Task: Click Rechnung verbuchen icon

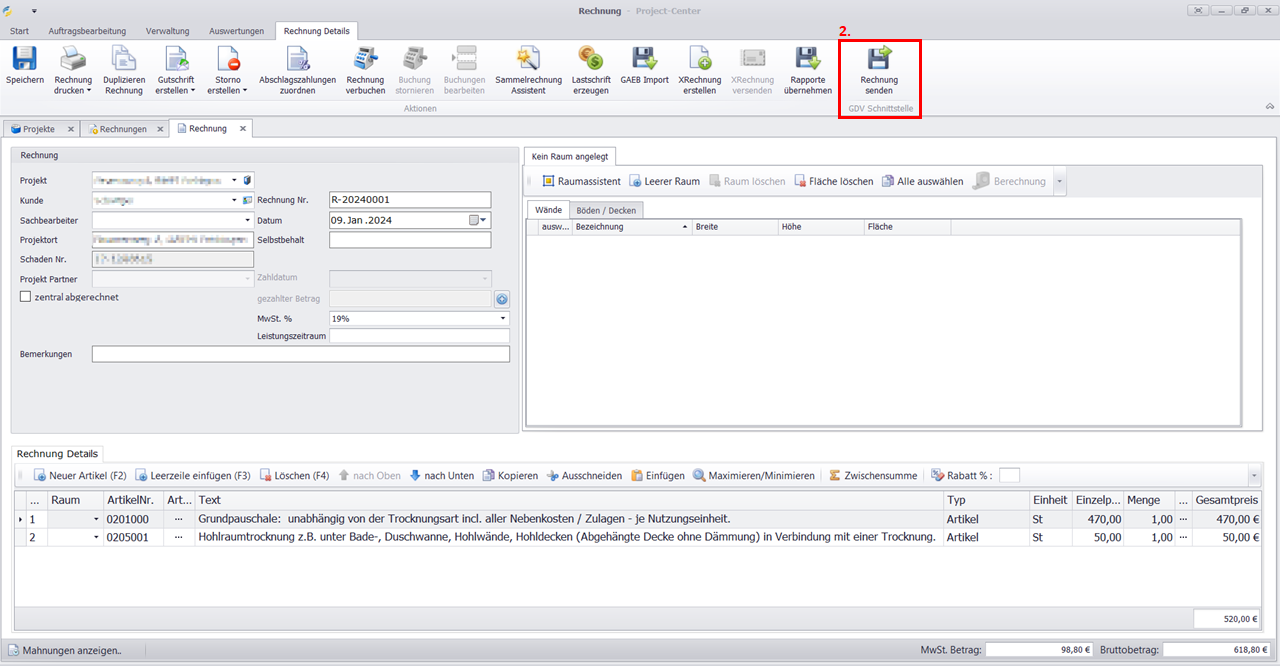Action: (365, 58)
